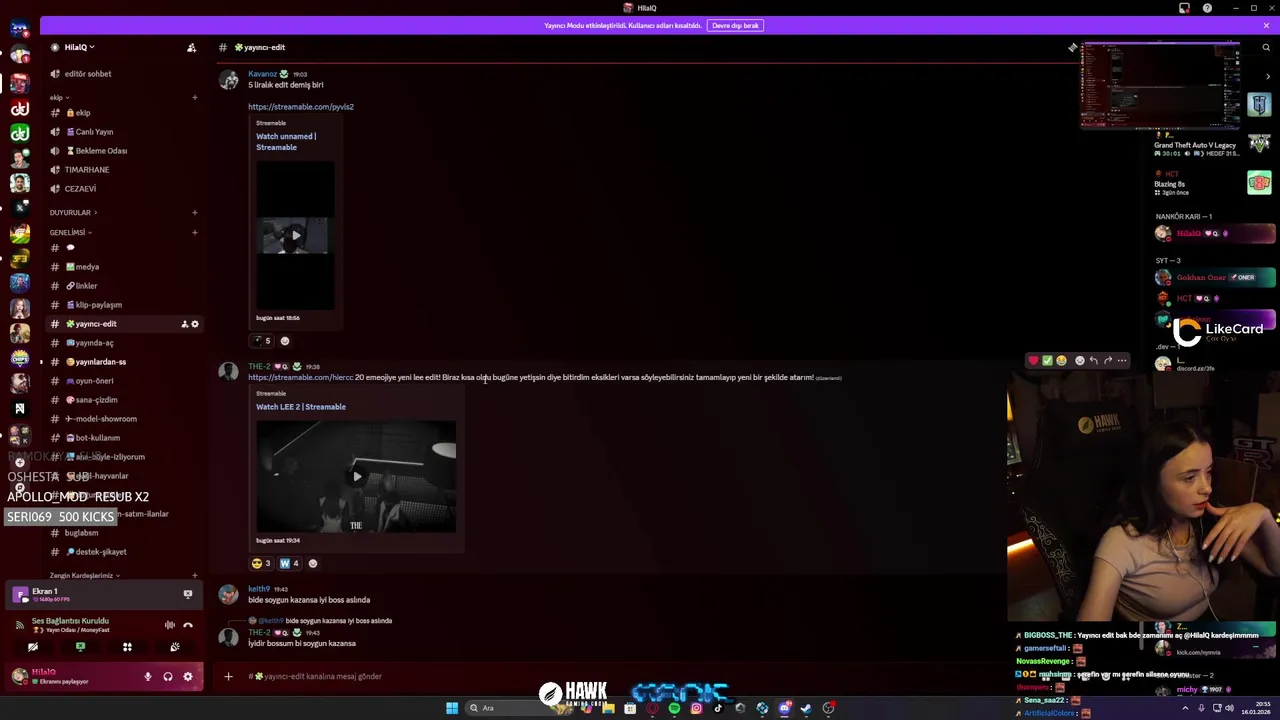Play the unnamed Streamable video thumbnail

295,236
